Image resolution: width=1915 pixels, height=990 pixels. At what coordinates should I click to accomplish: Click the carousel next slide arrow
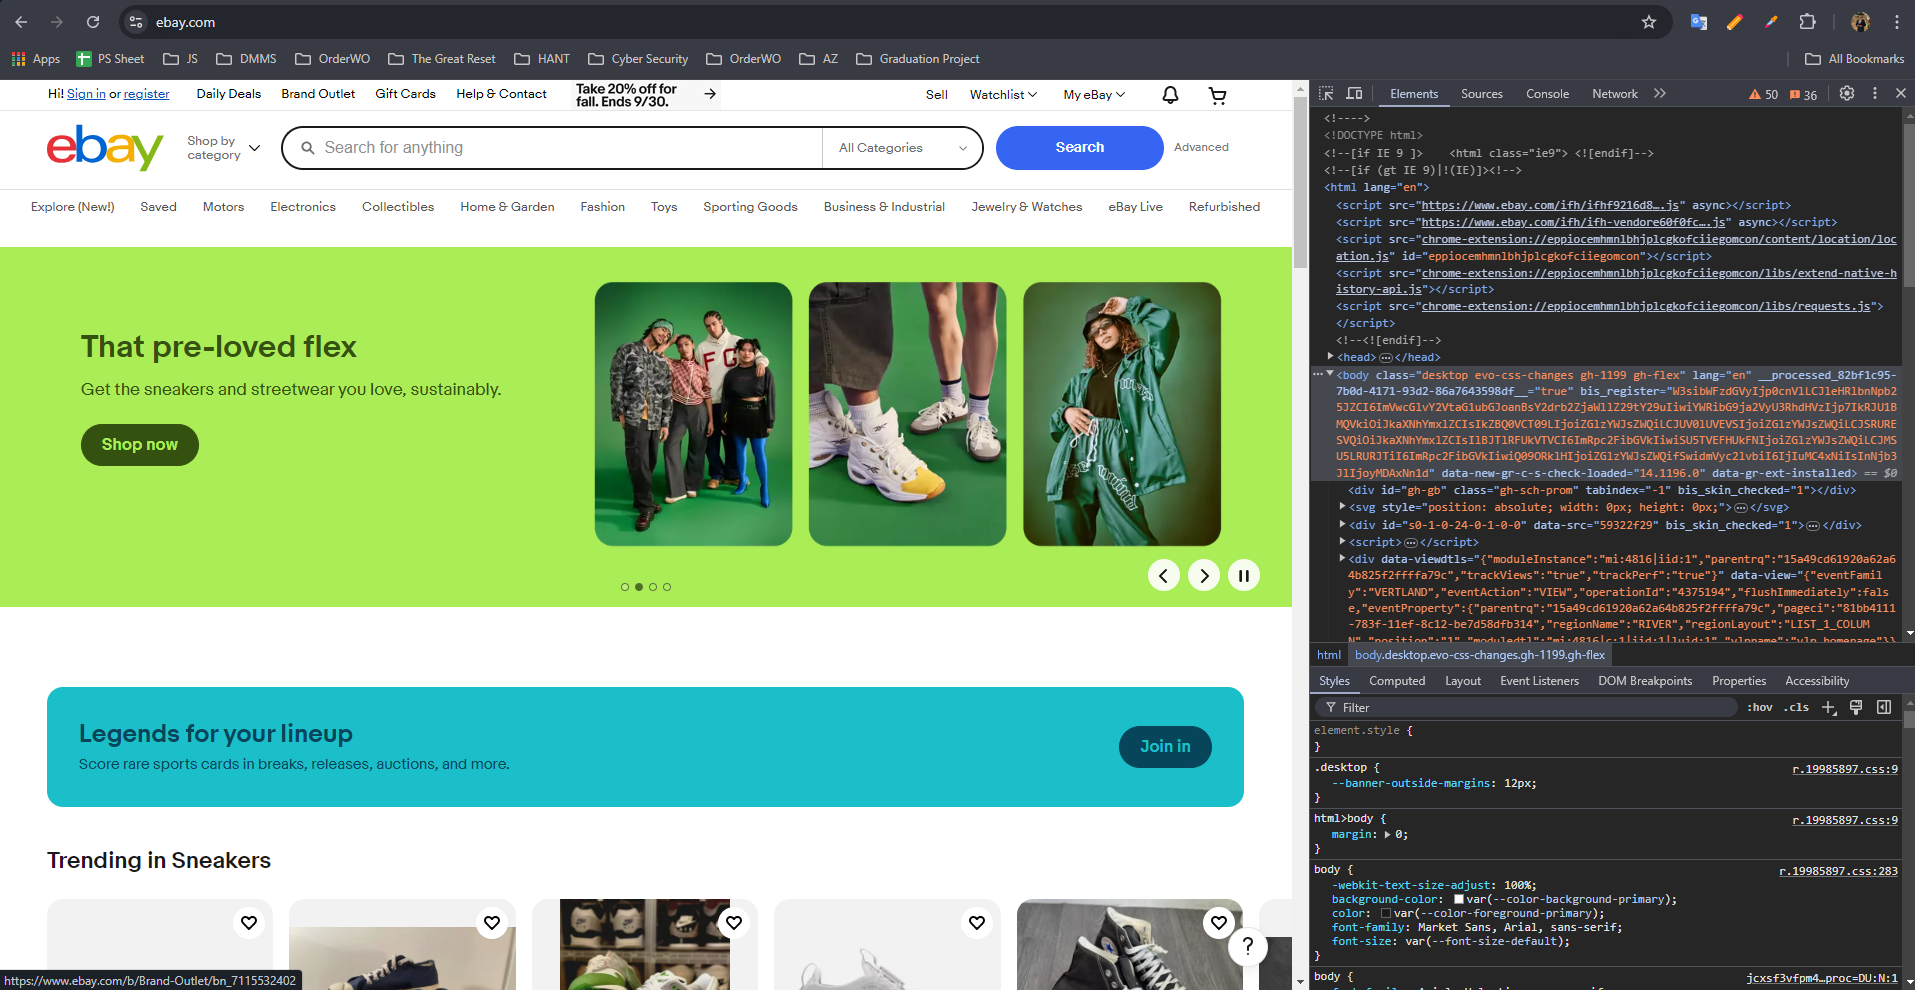1204,575
